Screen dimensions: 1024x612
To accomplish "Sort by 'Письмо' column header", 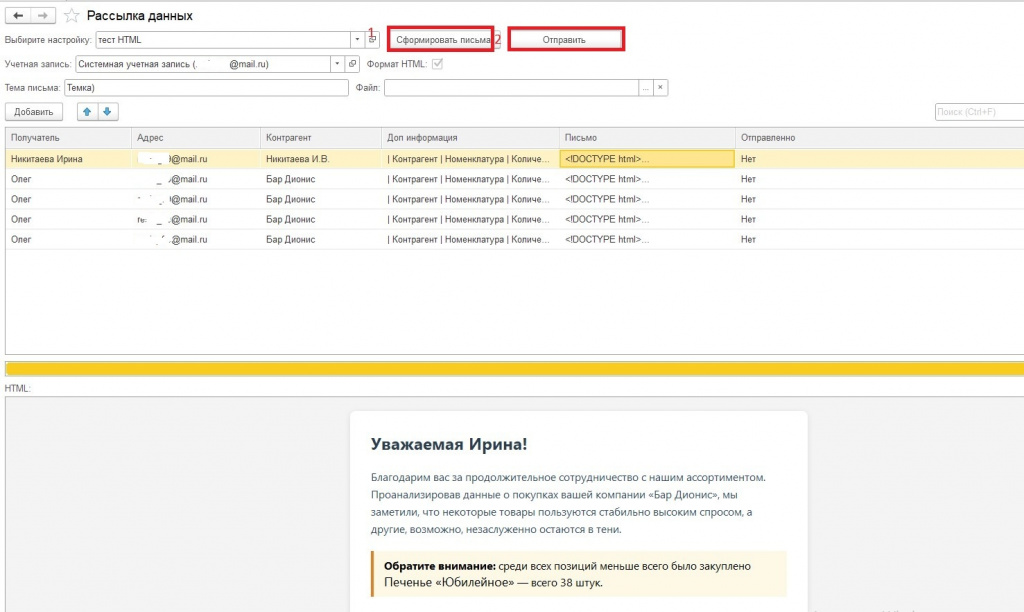I will click(647, 138).
